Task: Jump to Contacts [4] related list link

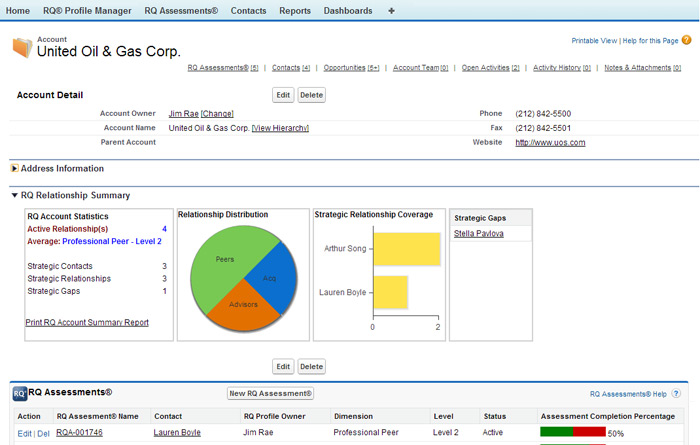Action: (291, 67)
